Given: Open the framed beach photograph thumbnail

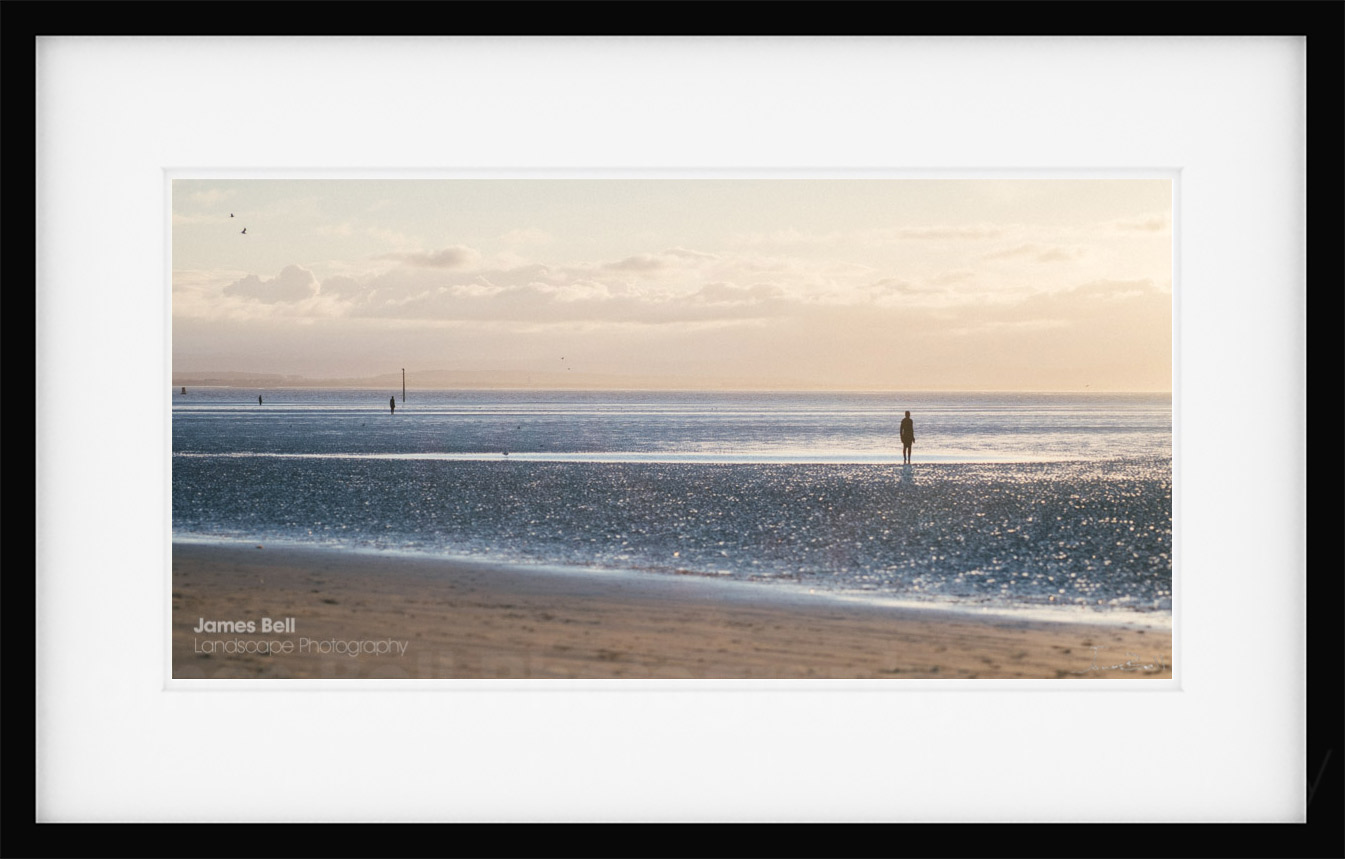Looking at the screenshot, I should pyautogui.click(x=671, y=429).
